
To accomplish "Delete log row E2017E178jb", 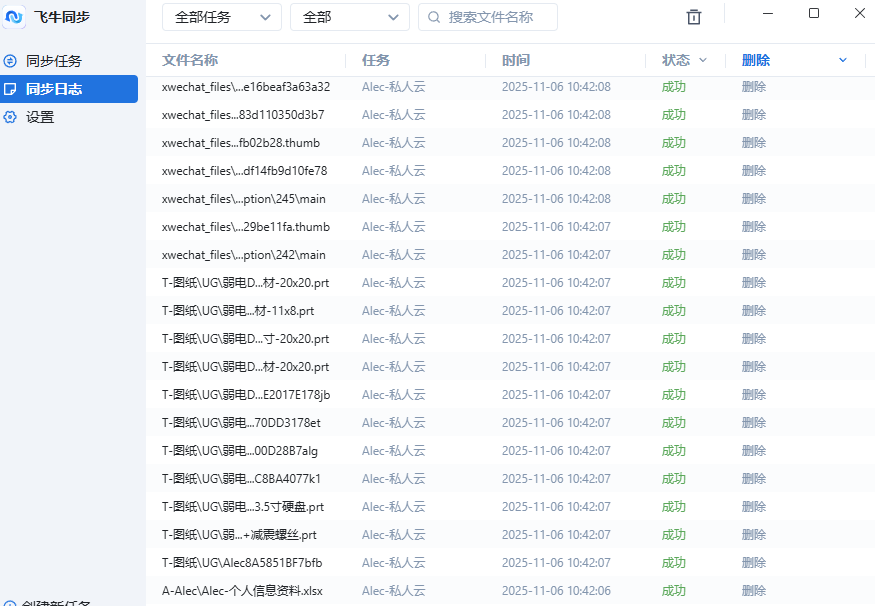I will pyautogui.click(x=753, y=395).
